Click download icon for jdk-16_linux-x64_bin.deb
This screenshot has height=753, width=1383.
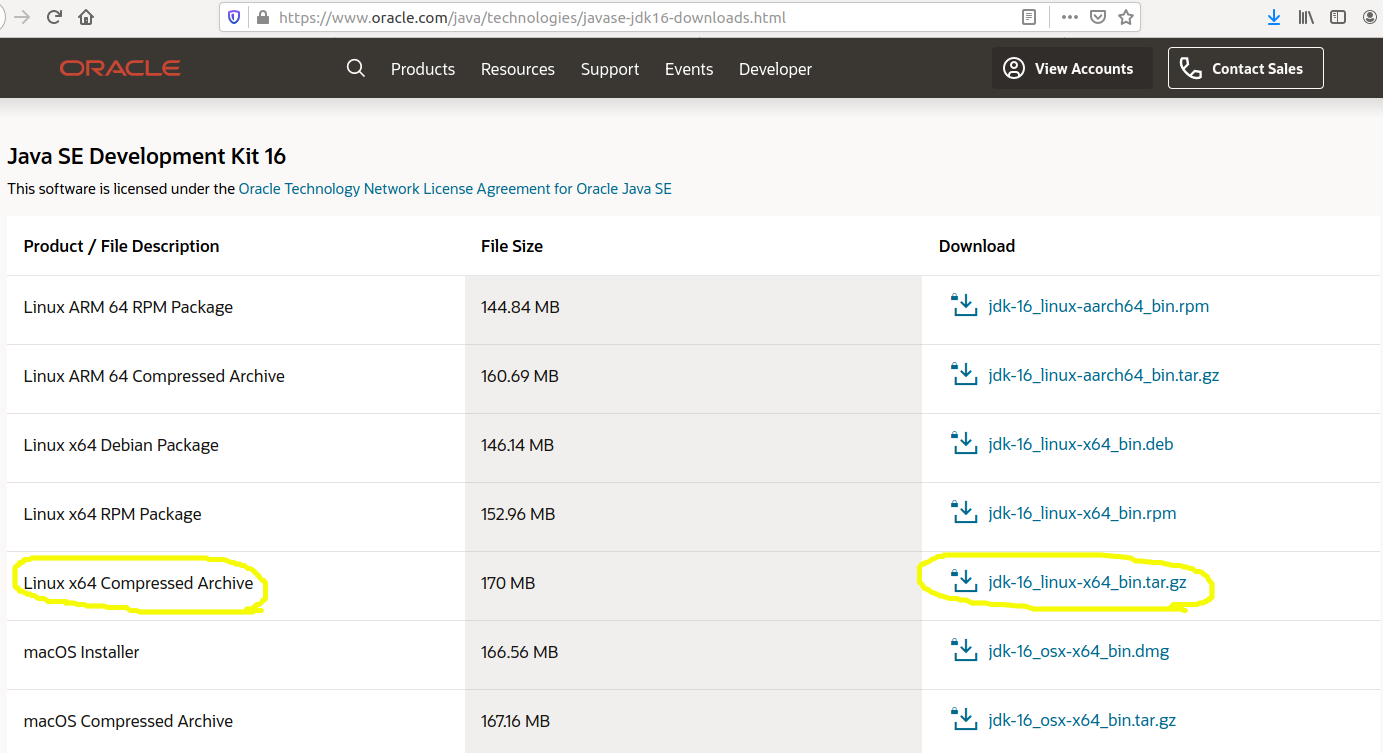(963, 443)
